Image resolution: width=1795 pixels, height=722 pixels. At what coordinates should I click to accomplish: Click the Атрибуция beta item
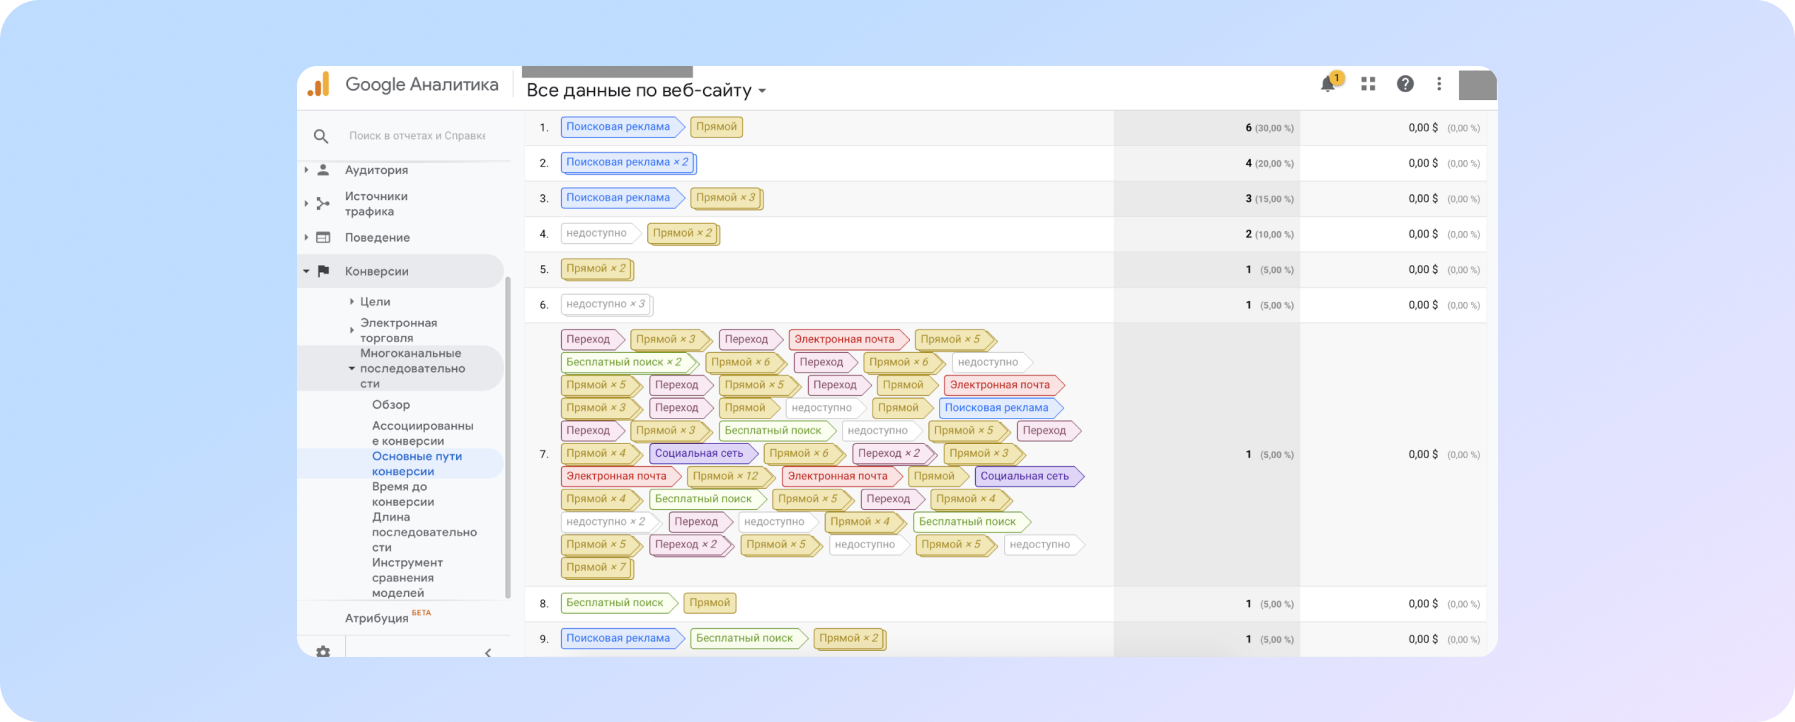coord(377,618)
